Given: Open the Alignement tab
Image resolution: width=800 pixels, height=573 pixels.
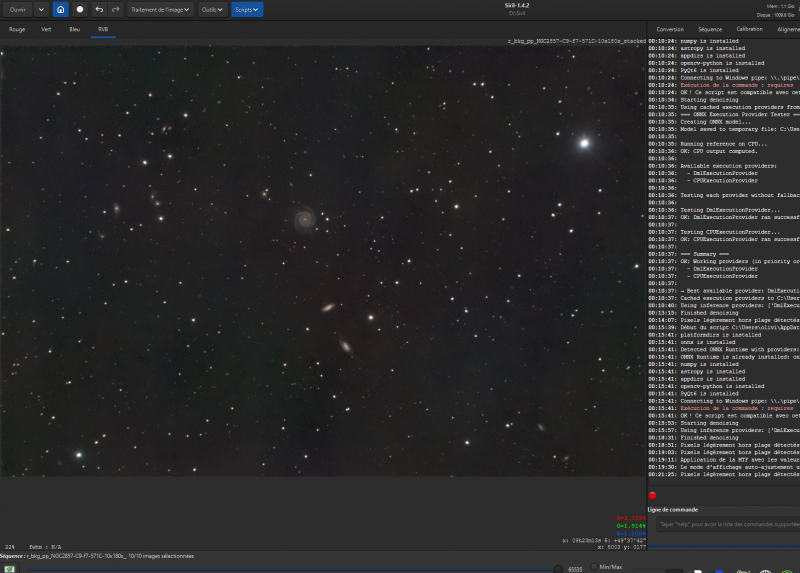Looking at the screenshot, I should [x=788, y=30].
